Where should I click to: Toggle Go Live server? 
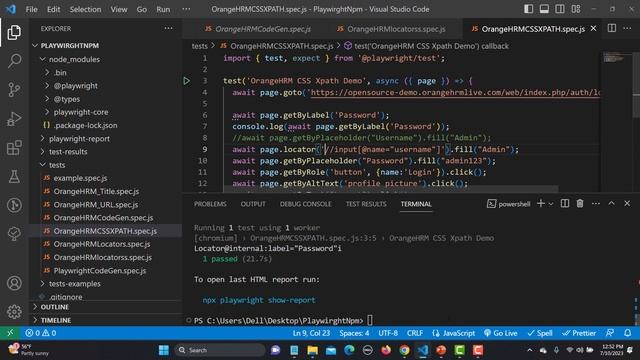coord(500,333)
